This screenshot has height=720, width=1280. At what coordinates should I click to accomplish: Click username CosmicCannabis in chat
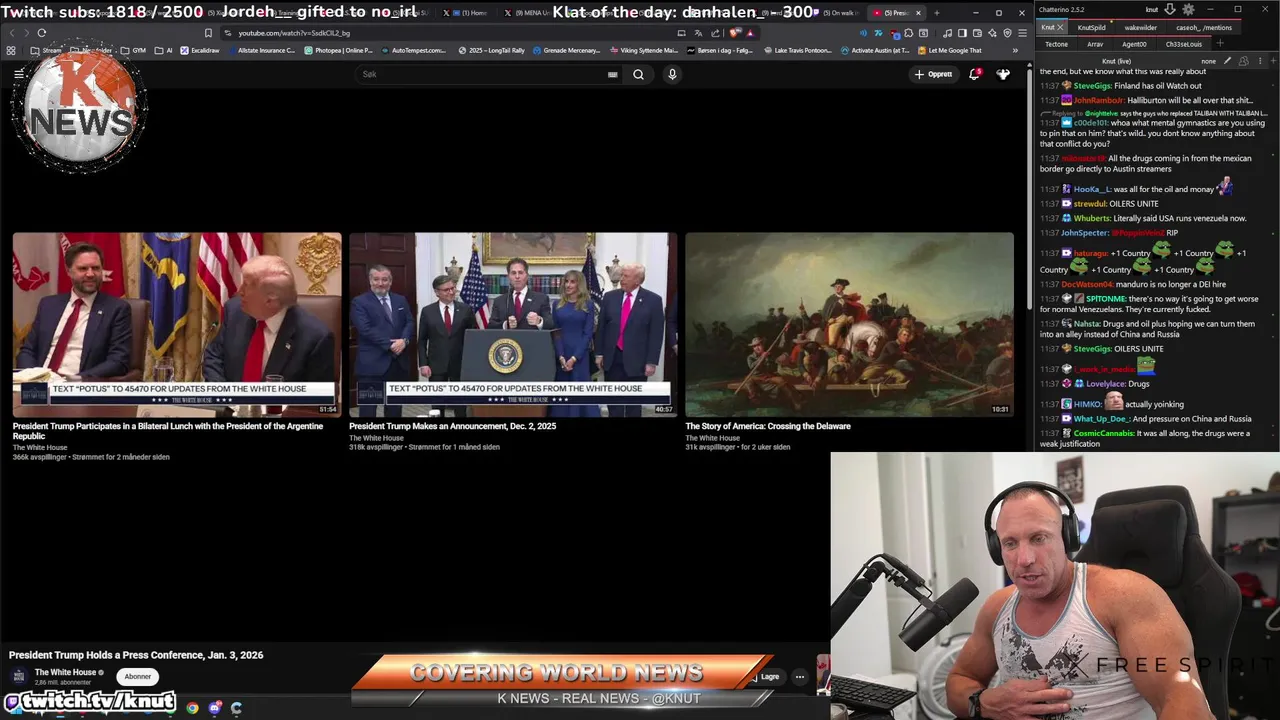tap(1104, 433)
